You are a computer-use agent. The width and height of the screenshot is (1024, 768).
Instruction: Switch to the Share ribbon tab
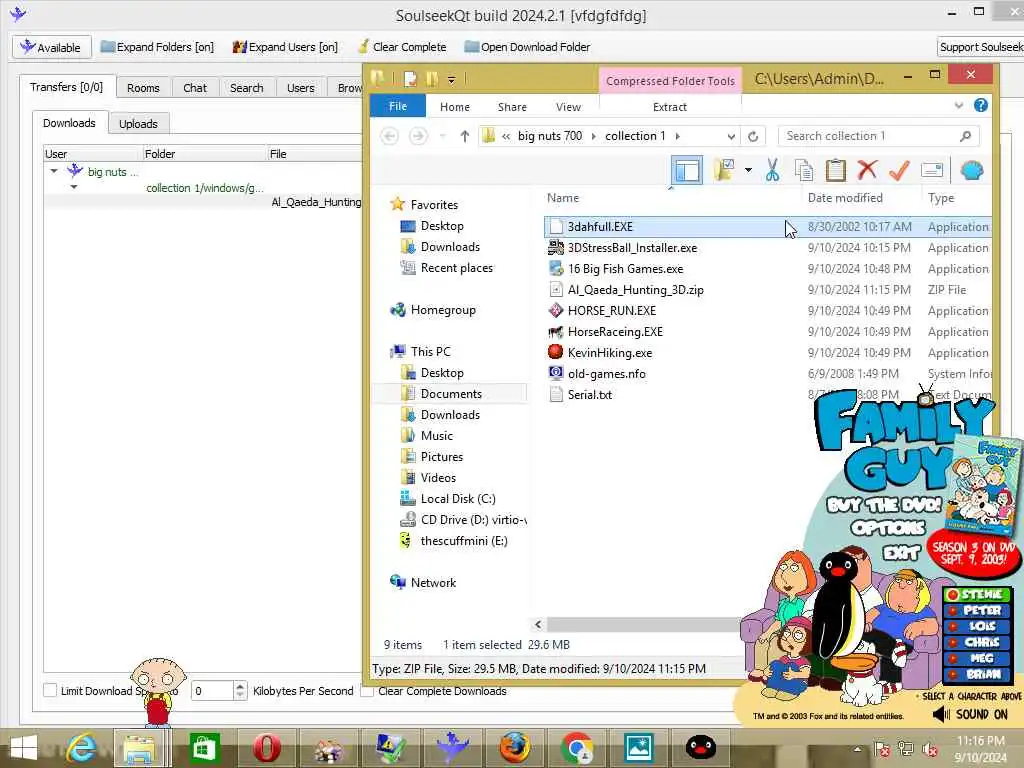512,106
